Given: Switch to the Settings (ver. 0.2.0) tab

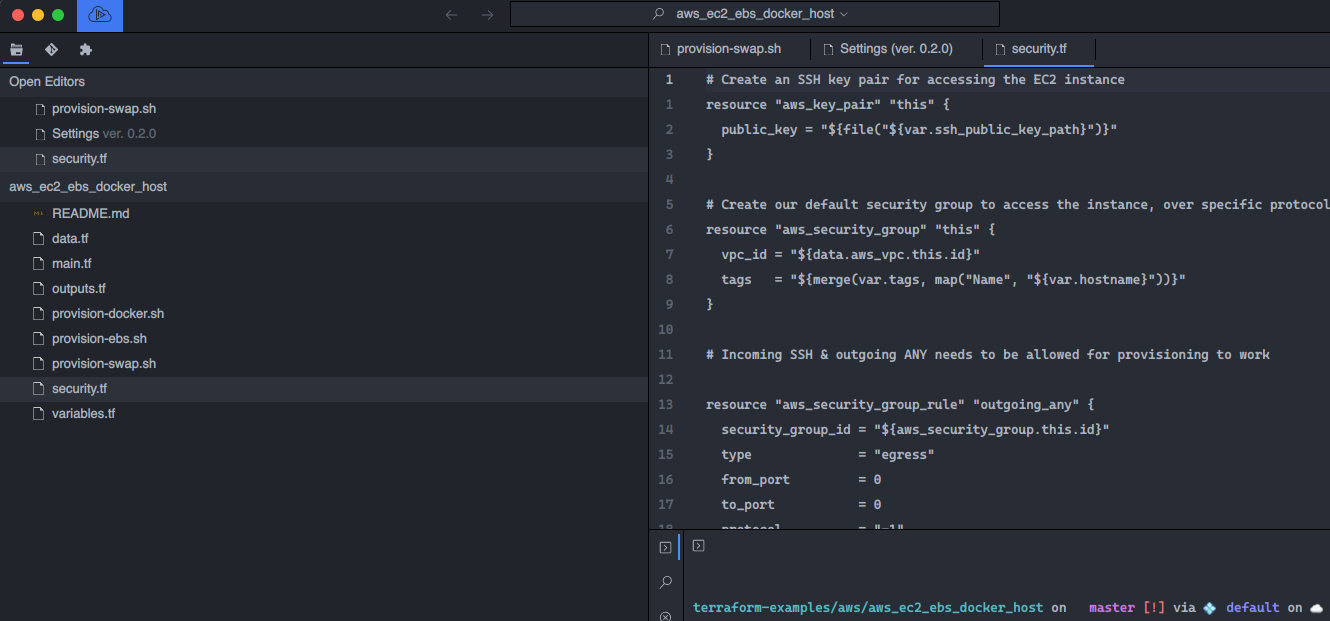Looking at the screenshot, I should pos(895,49).
